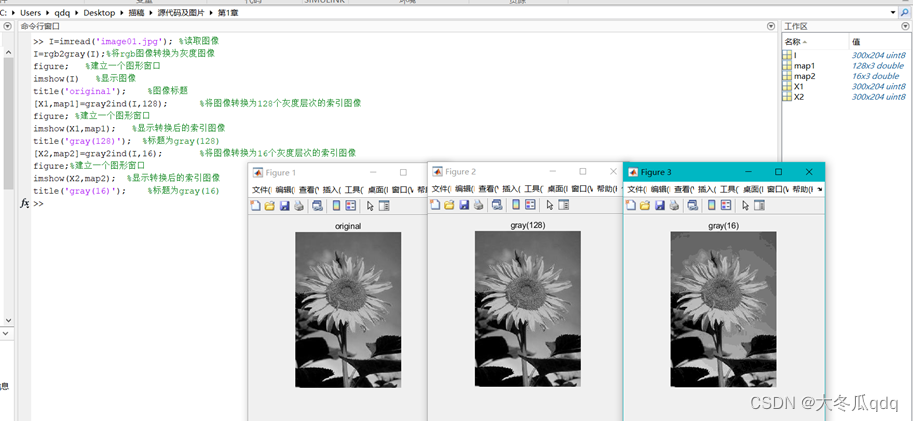Click the fx function browser icon
Screen dimensions: 913x421
(24, 203)
